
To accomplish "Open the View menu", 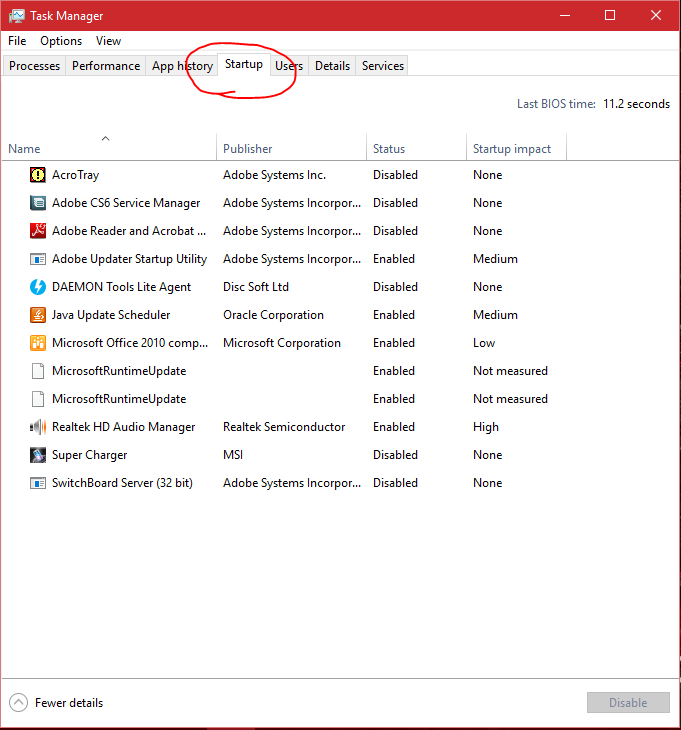I will pyautogui.click(x=108, y=41).
